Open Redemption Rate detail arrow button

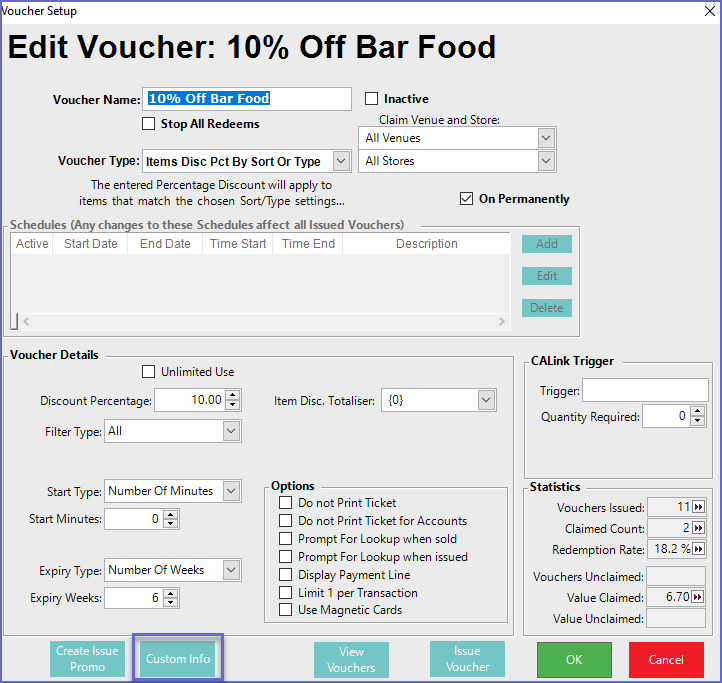(698, 550)
